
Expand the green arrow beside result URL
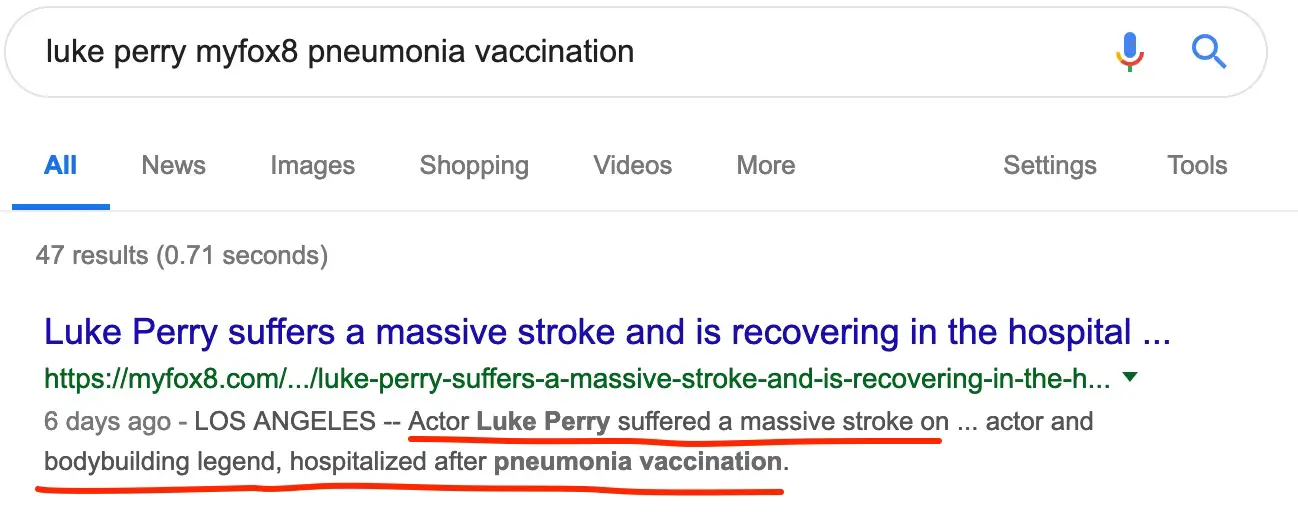1130,378
